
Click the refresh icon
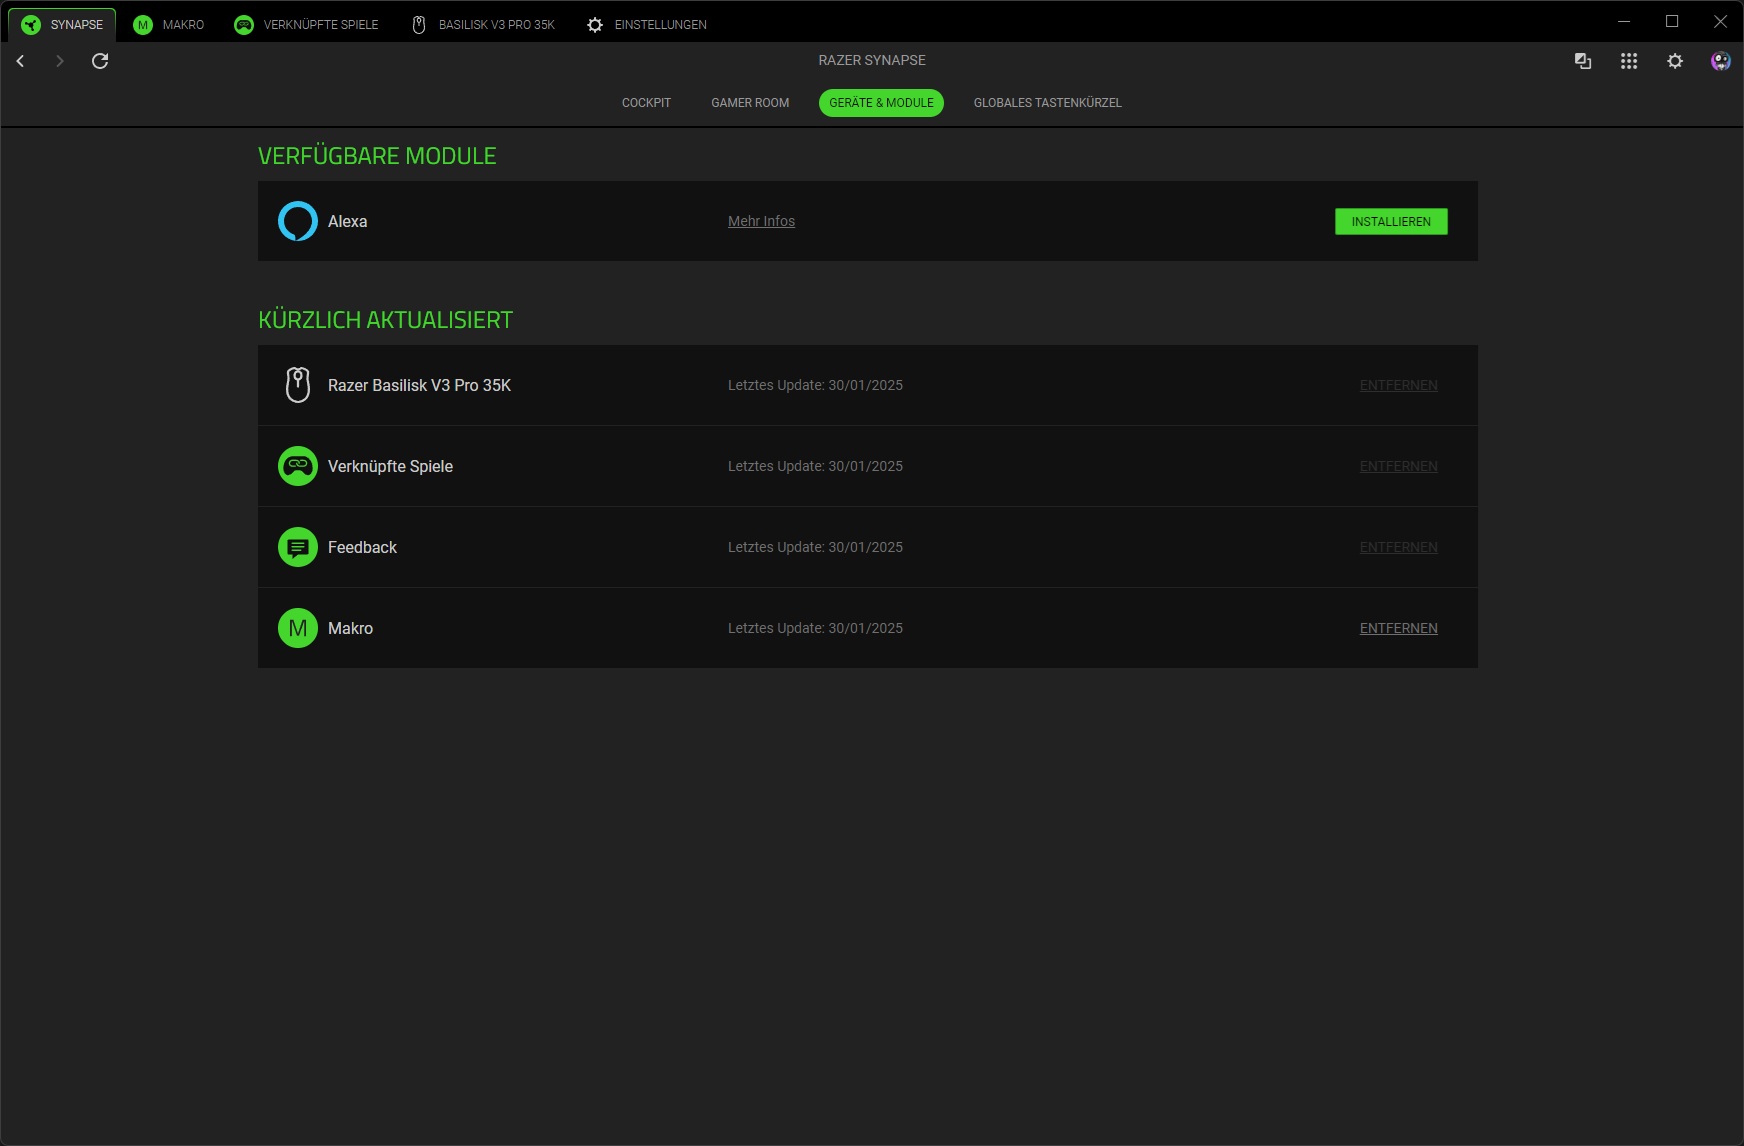pos(100,61)
